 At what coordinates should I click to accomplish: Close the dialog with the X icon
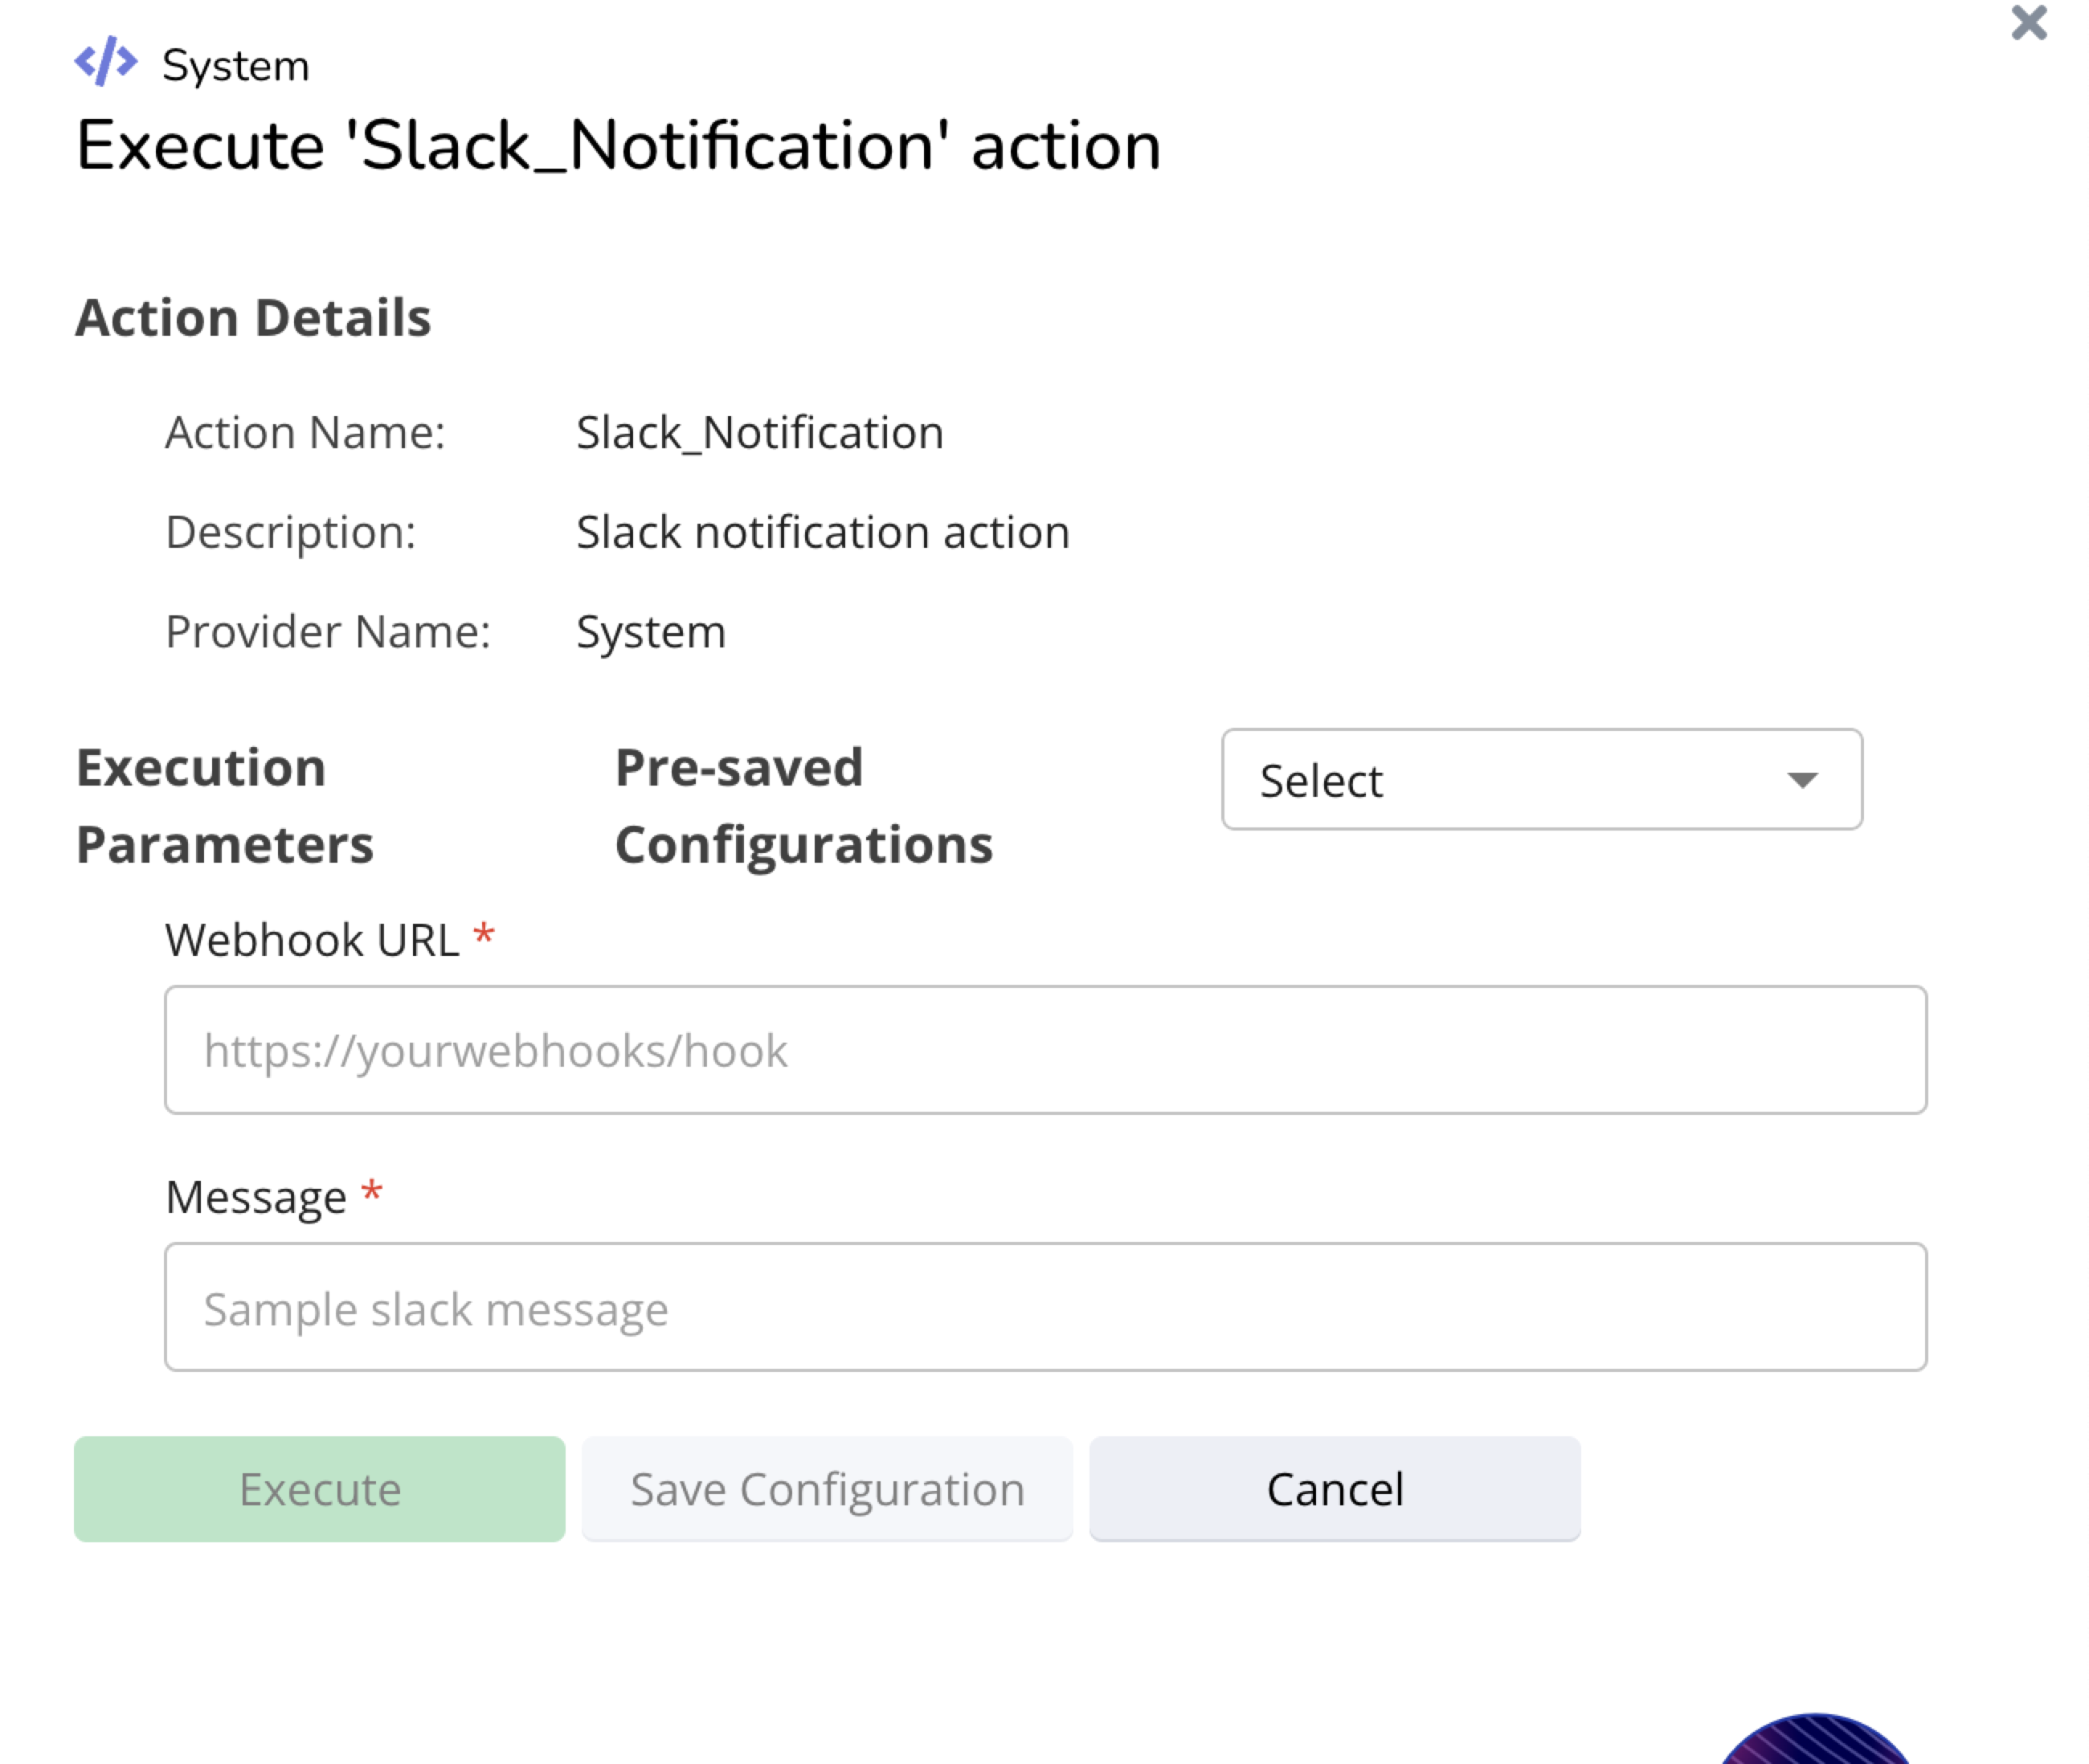point(2028,22)
